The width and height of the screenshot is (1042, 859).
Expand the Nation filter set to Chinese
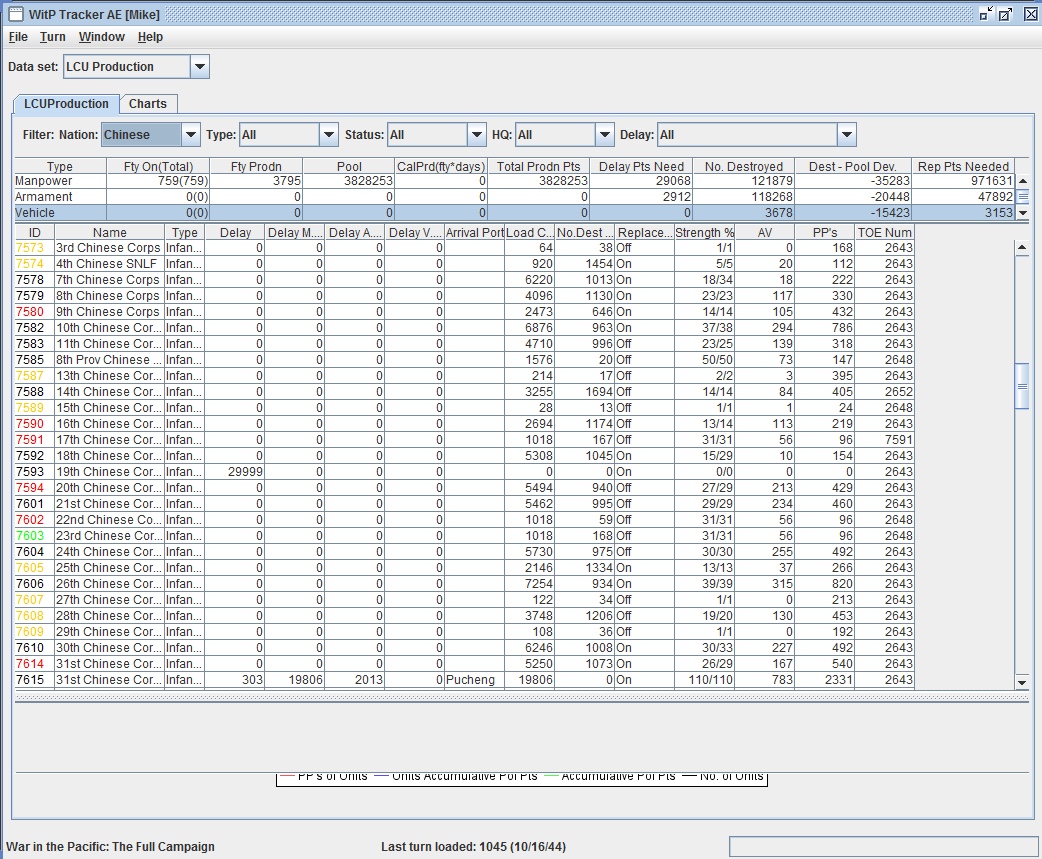click(191, 135)
